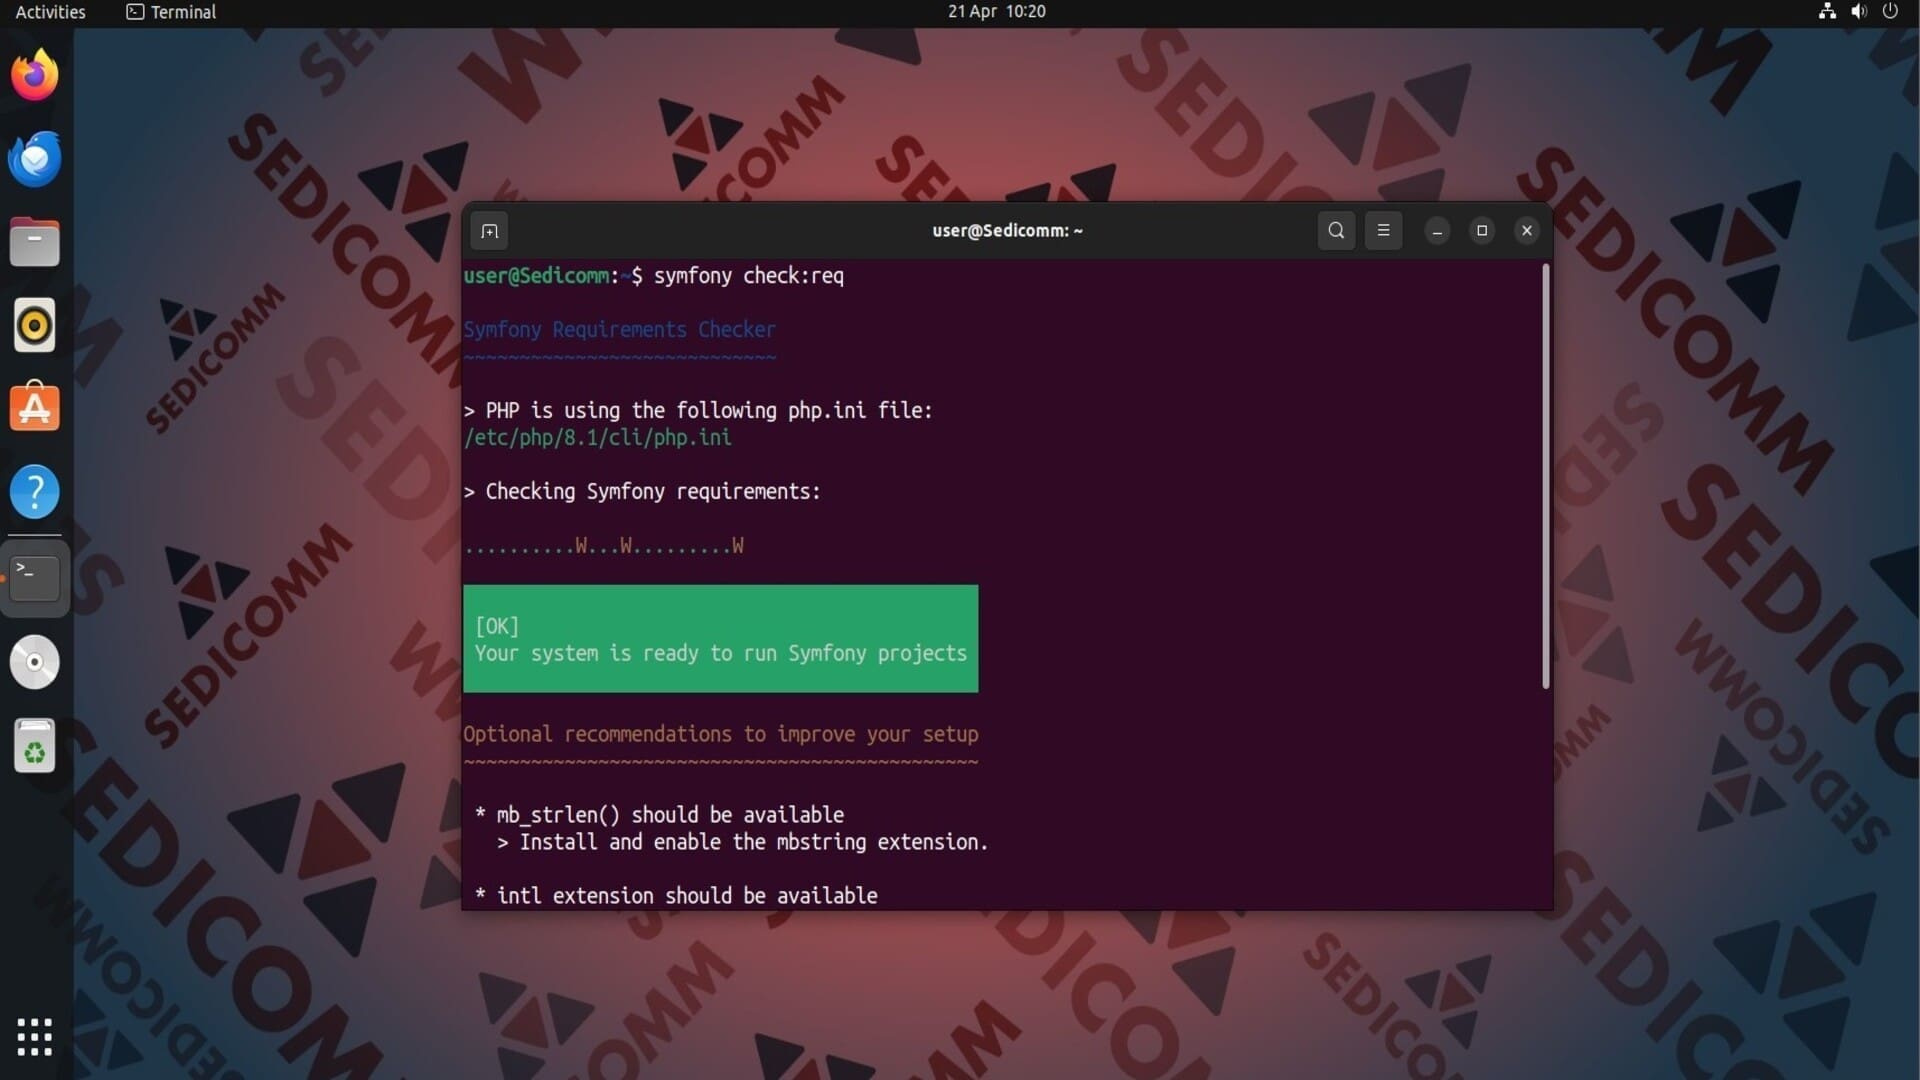Open the disc drive icon in dock
1920x1080 pixels.
coord(35,662)
